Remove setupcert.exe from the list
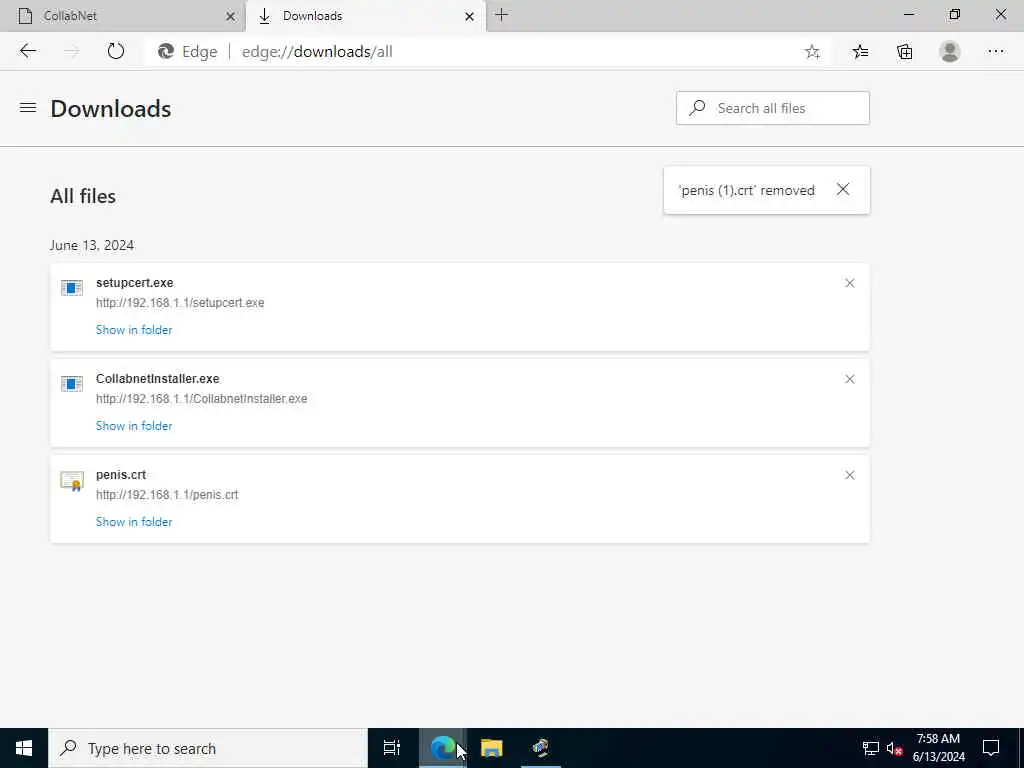1024x768 pixels. 850,283
